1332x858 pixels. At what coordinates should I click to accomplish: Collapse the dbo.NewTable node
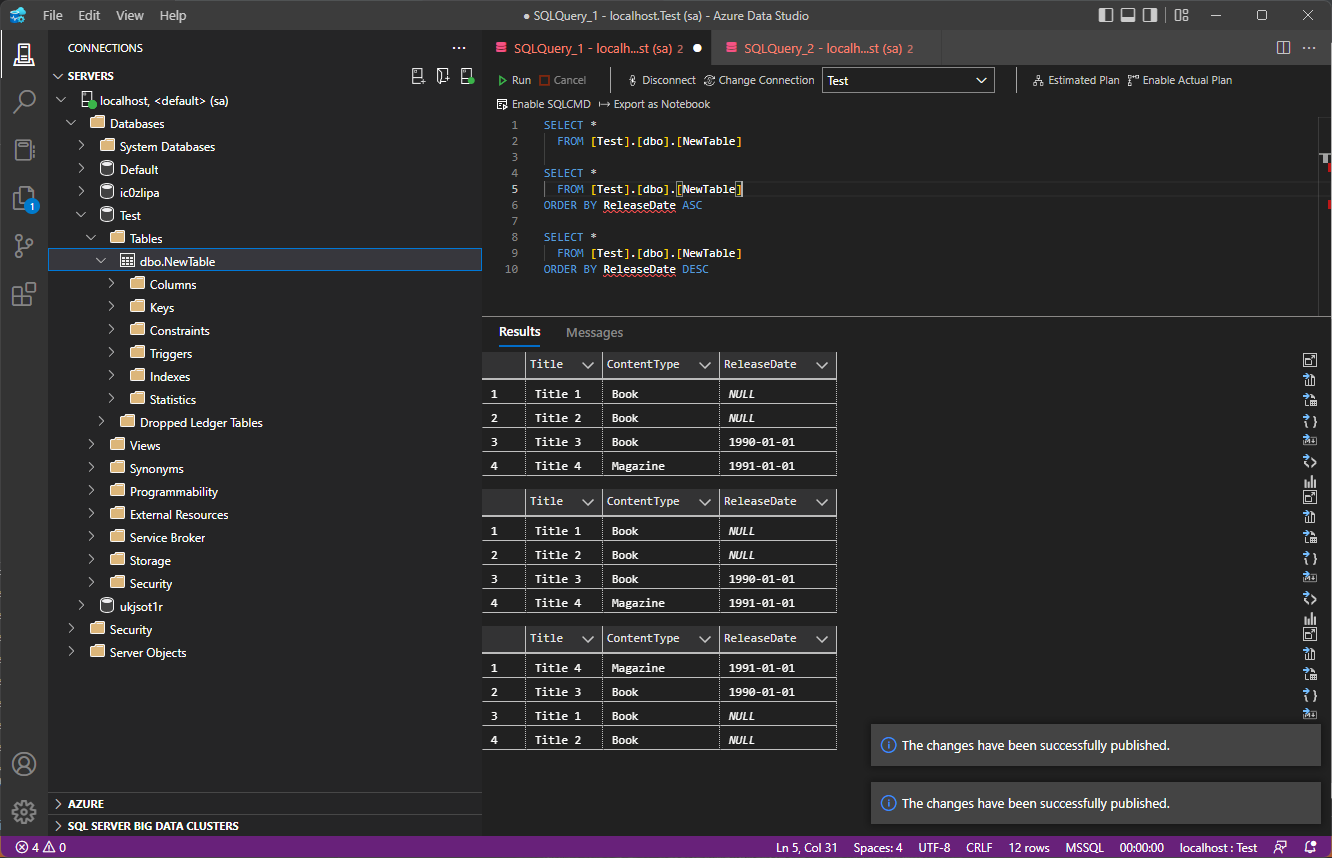point(100,260)
